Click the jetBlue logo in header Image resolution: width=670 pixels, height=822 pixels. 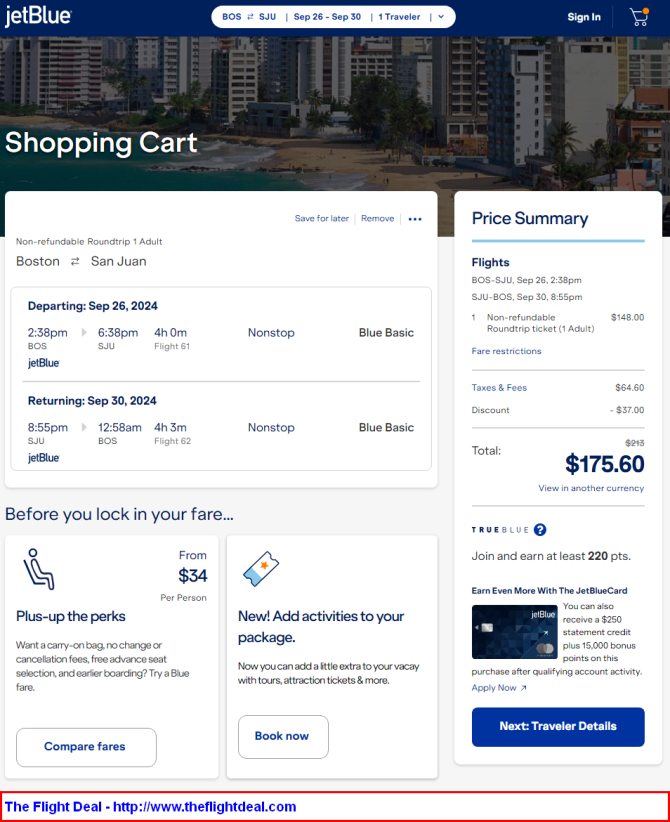(x=38, y=16)
